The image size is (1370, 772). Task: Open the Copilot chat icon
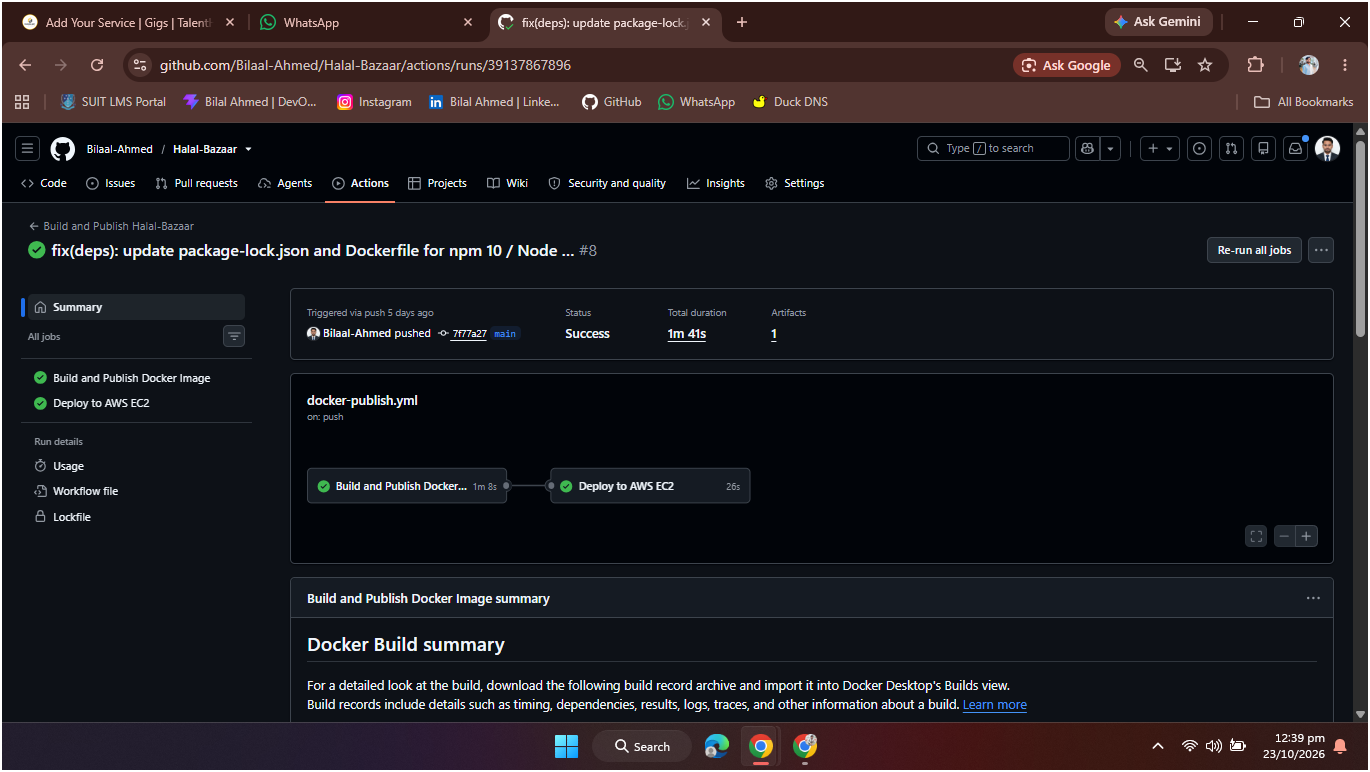click(1087, 149)
